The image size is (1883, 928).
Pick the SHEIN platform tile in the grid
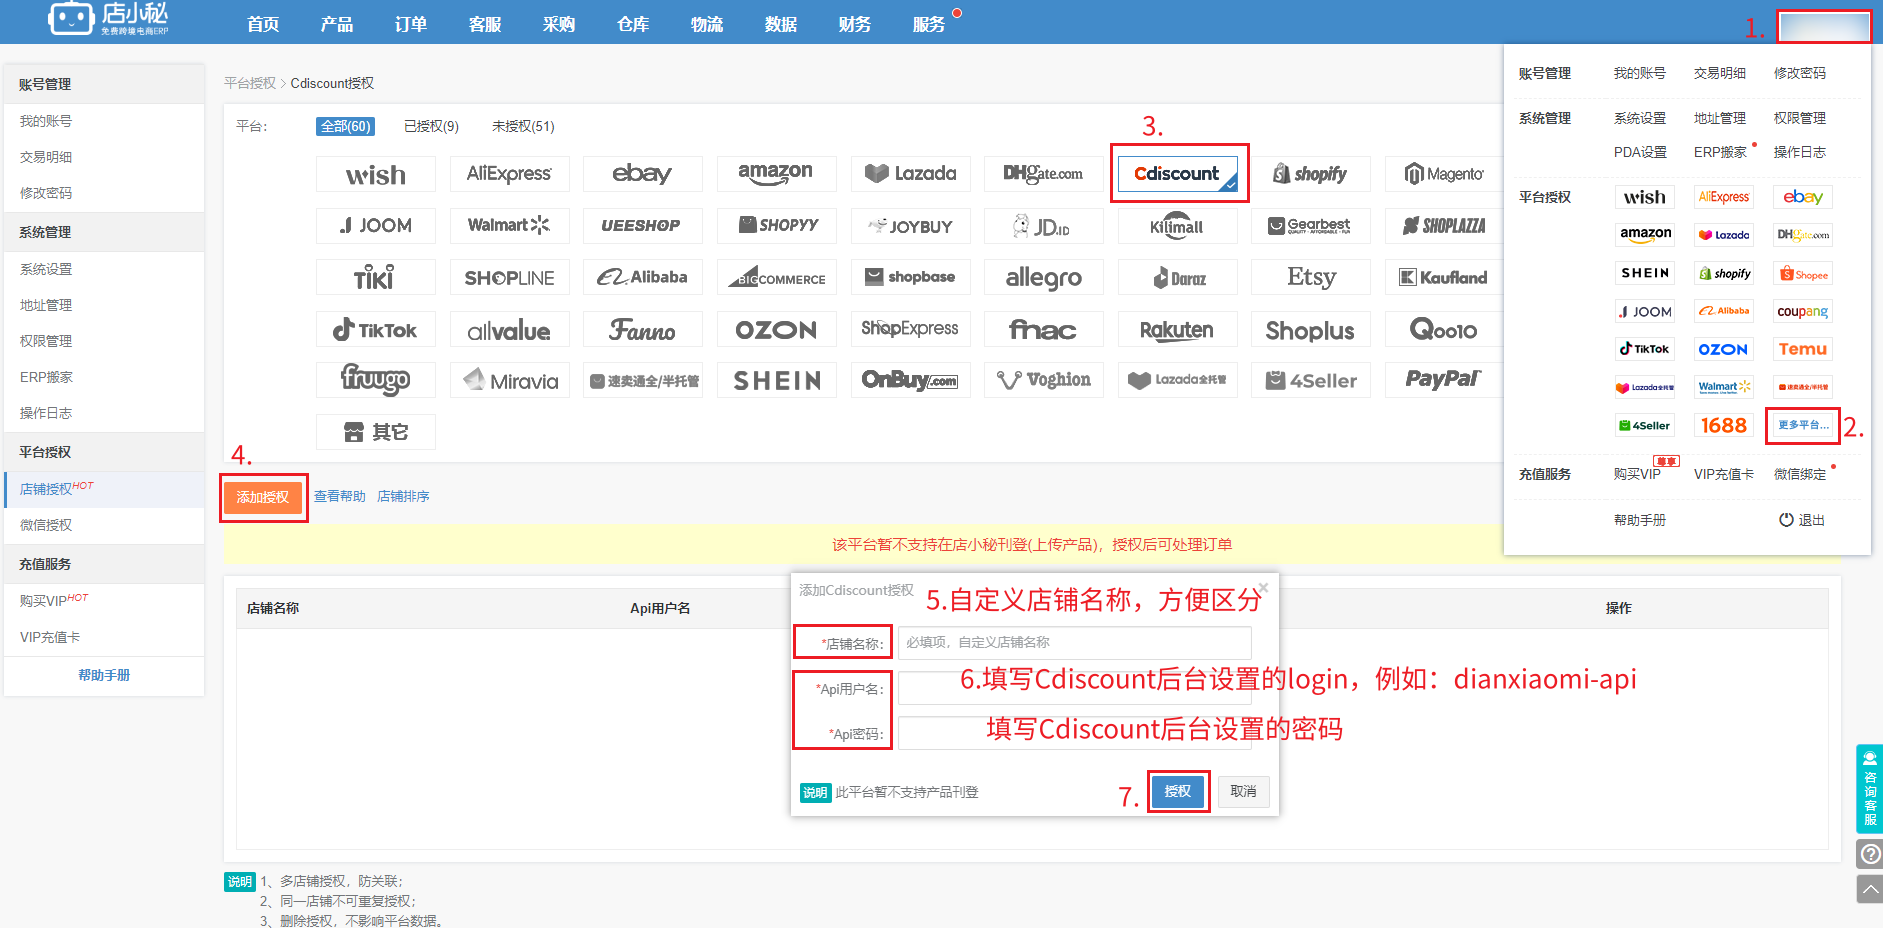pyautogui.click(x=776, y=380)
